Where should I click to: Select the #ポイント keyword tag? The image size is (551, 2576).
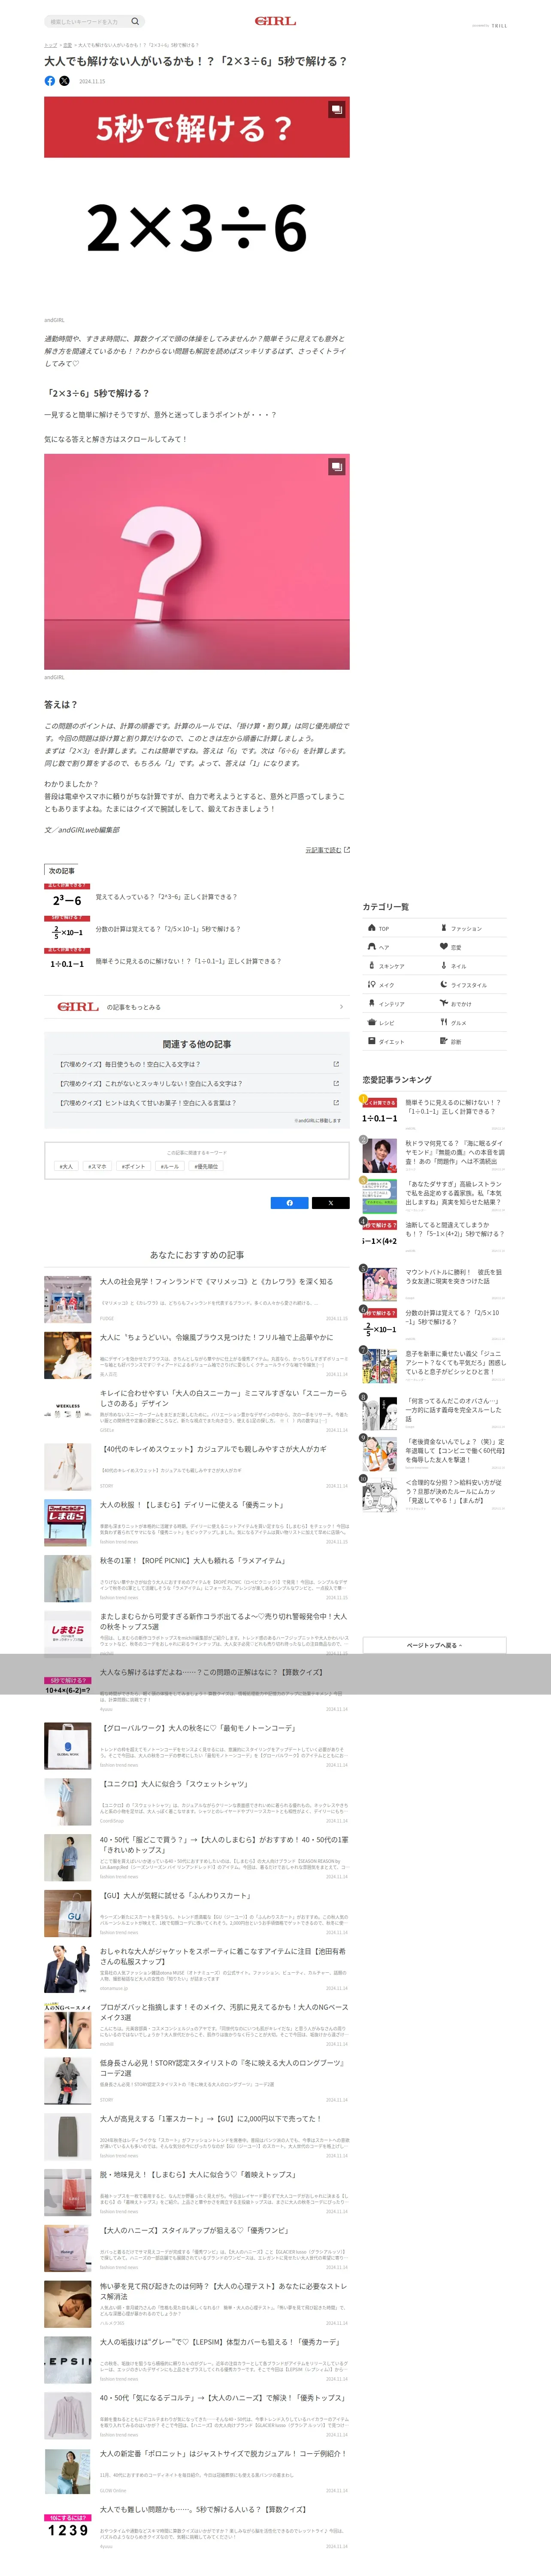(x=133, y=1166)
